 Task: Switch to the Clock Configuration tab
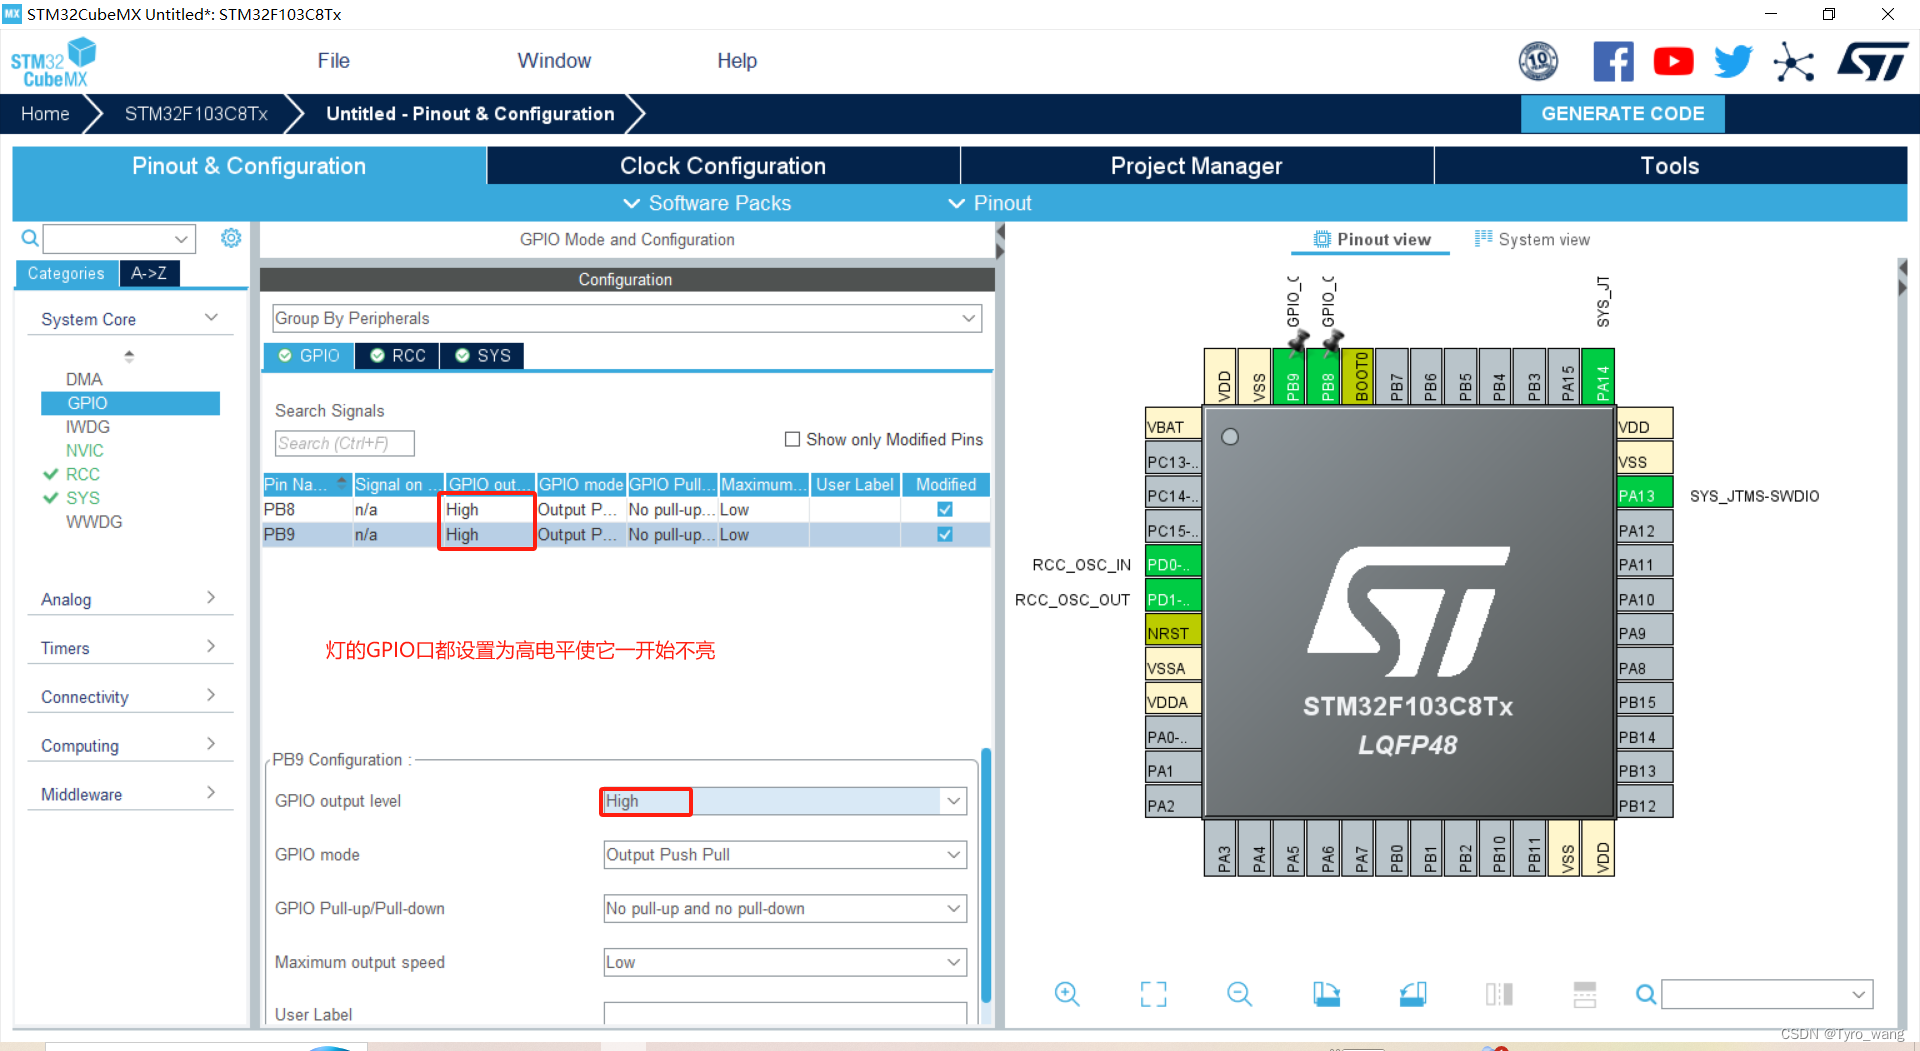(x=722, y=165)
